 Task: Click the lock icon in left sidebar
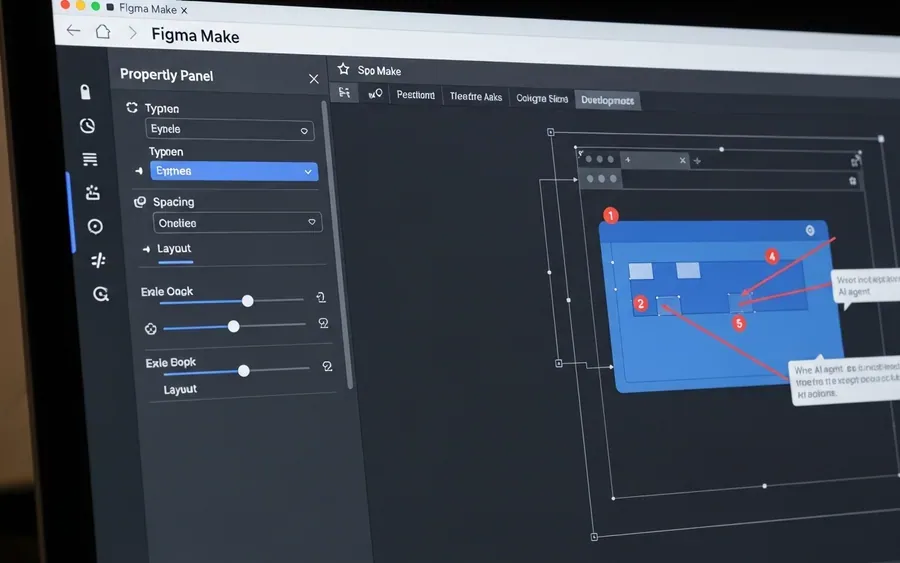(86, 92)
